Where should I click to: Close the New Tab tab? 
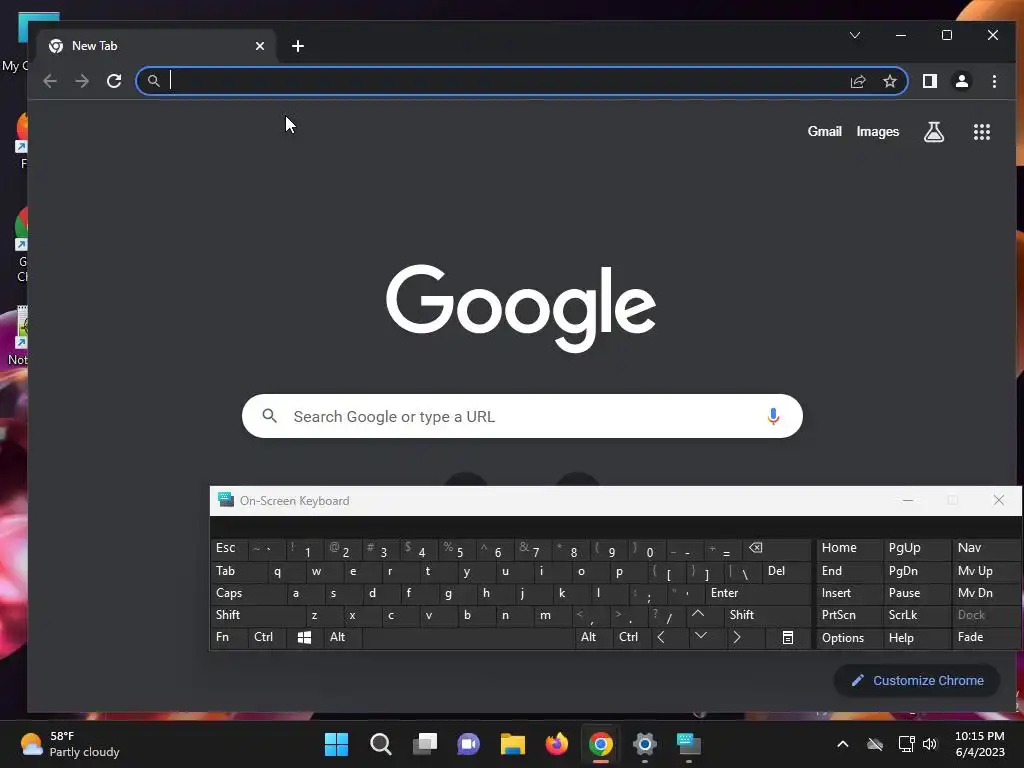(260, 46)
